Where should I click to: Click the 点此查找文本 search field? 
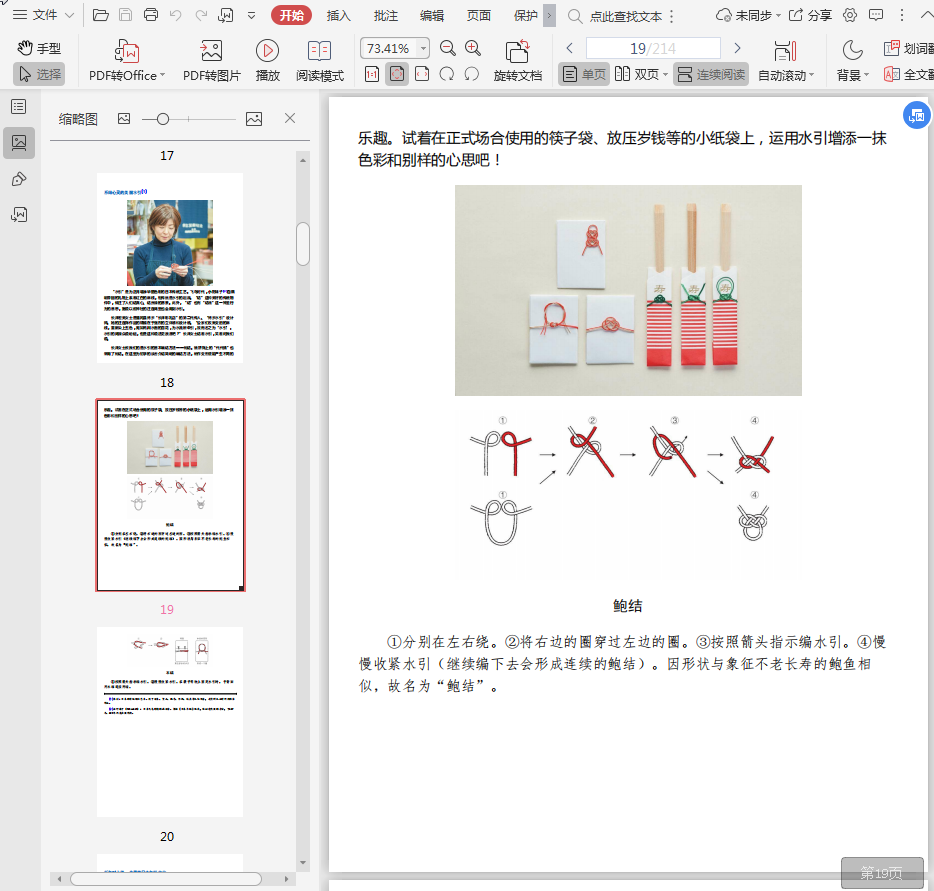625,16
